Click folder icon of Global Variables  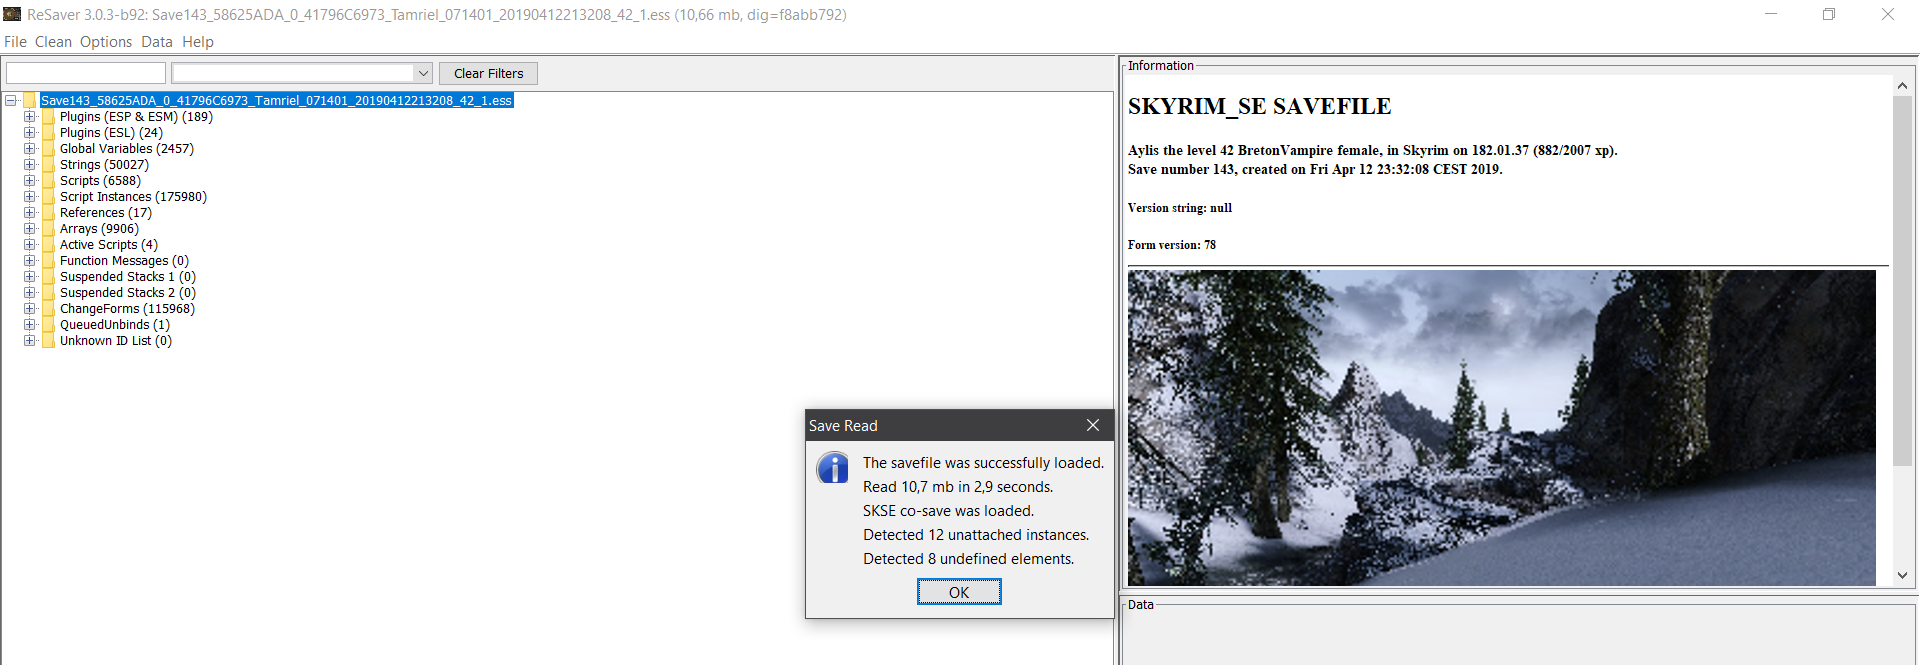pyautogui.click(x=49, y=148)
